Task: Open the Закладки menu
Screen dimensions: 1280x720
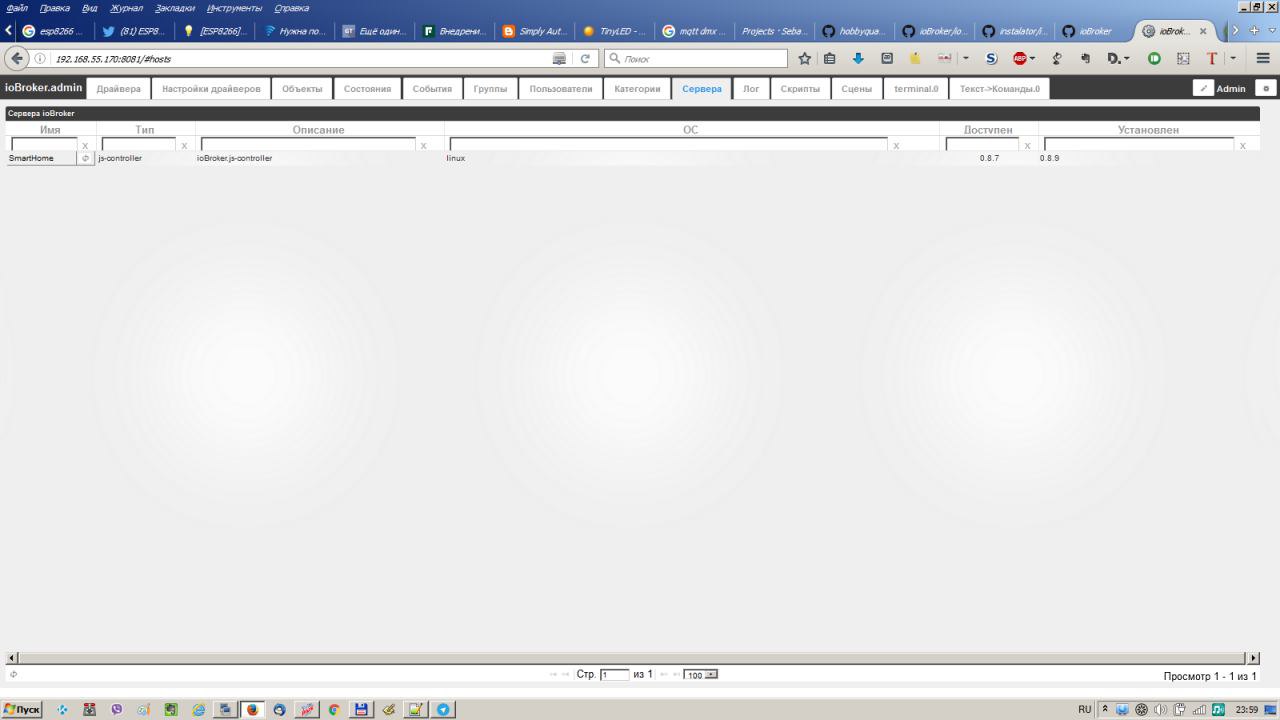Action: coord(175,8)
